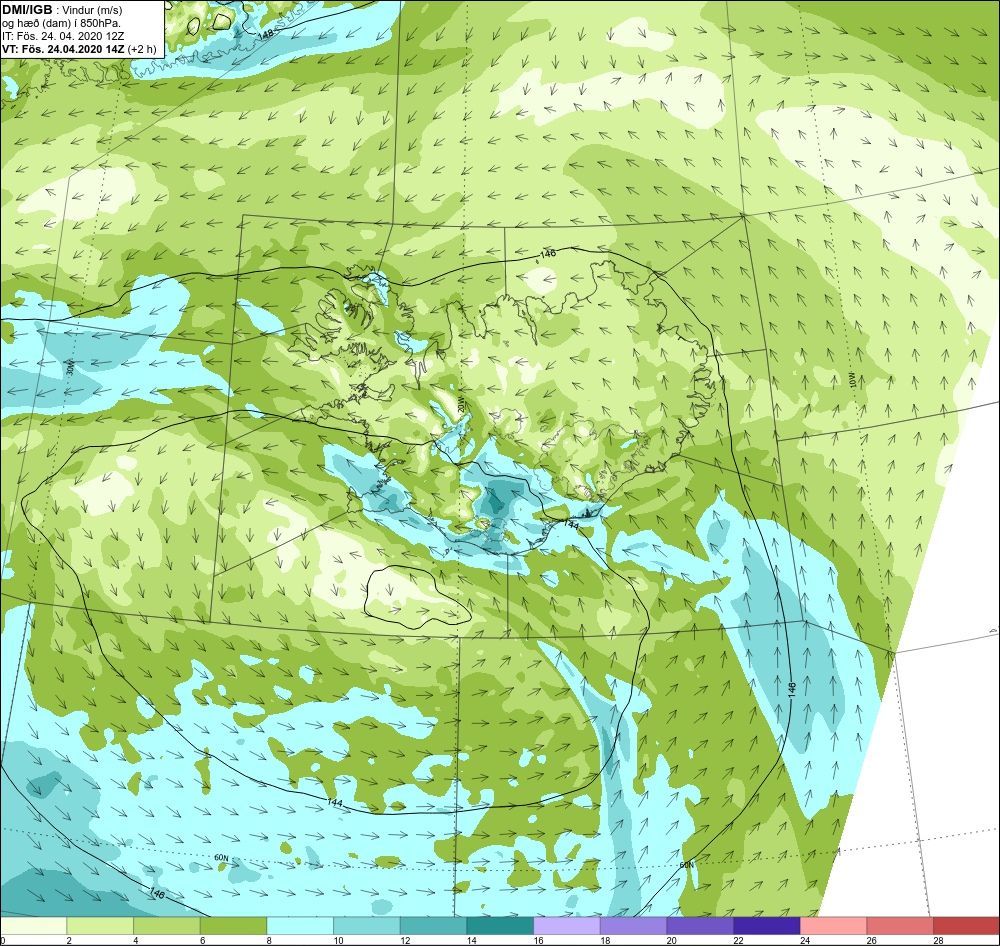Viewport: 1000px width, 946px height.
Task: Click the "VT: Fös. 24.04.2020 14Z" valid time
Action: (x=63, y=49)
